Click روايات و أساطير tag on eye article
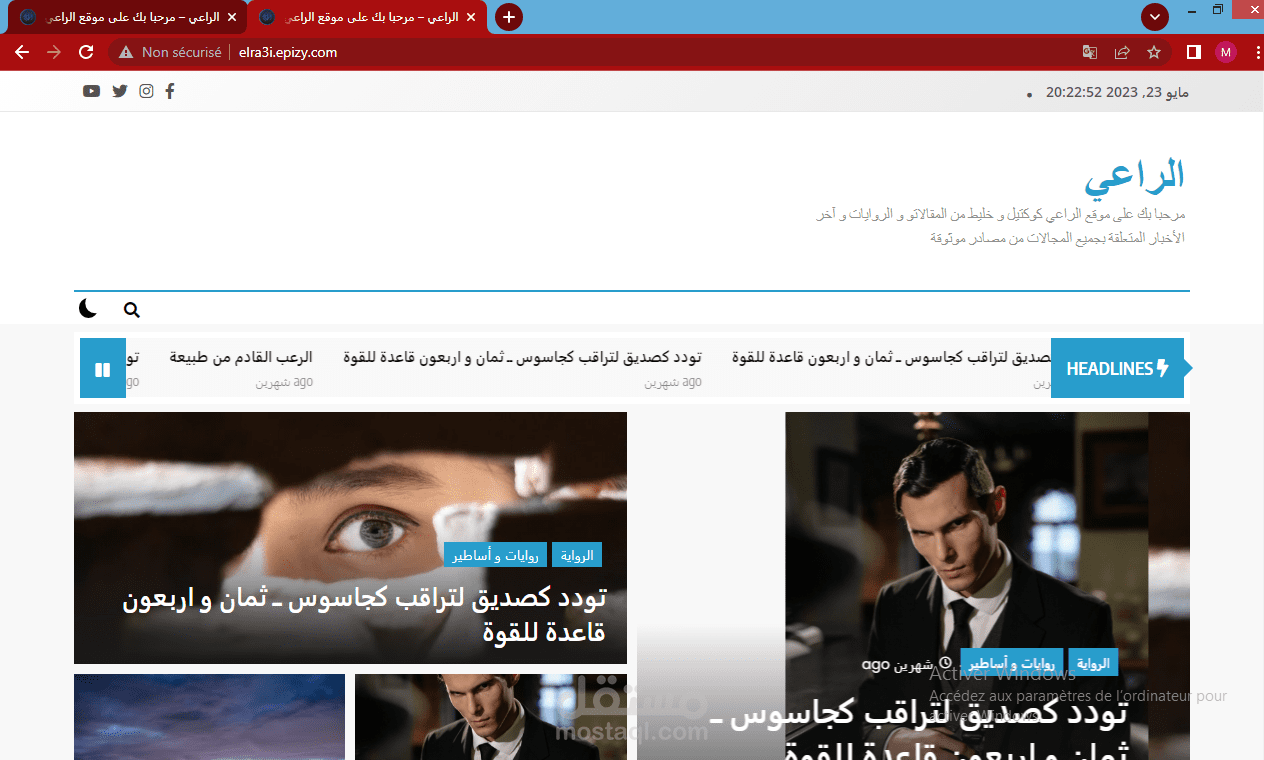The image size is (1264, 760). coord(495,555)
